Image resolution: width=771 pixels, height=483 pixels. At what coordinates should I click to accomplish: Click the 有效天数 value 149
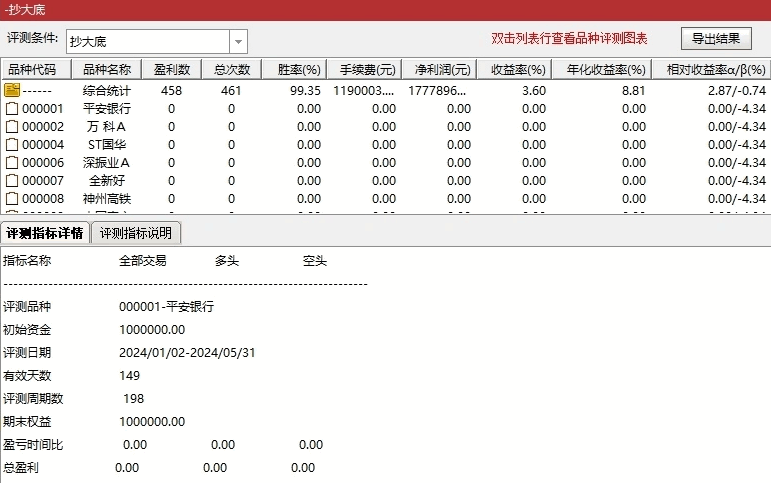coord(129,376)
